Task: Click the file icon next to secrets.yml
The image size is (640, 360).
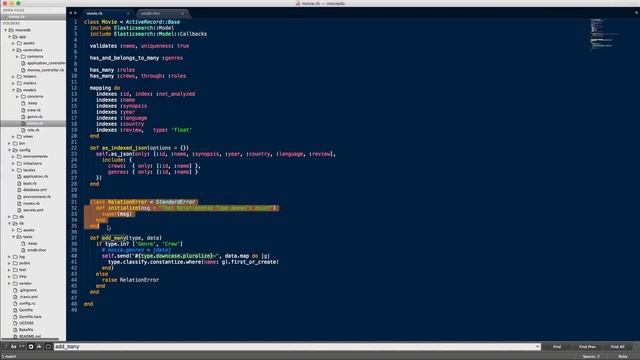Action: (x=19, y=210)
